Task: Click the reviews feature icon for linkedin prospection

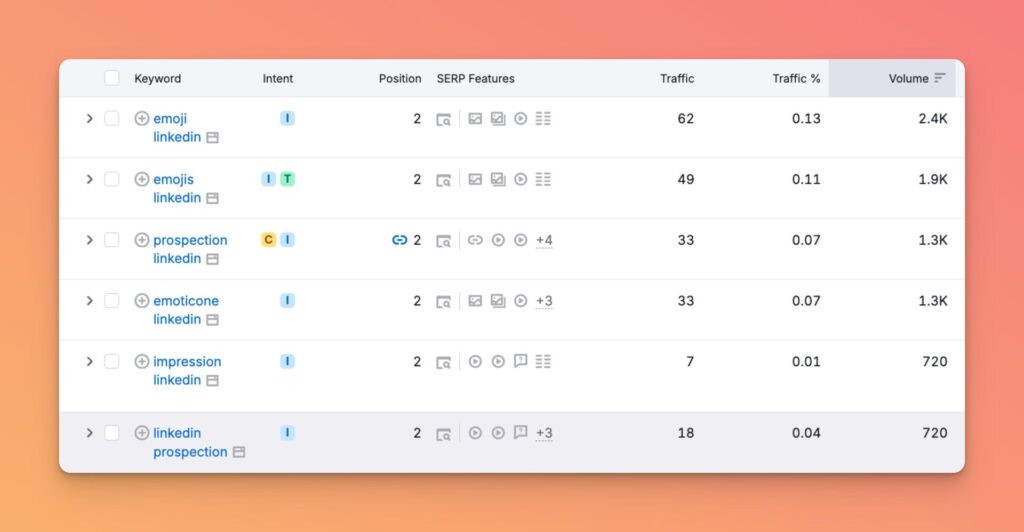Action: pyautogui.click(x=520, y=432)
